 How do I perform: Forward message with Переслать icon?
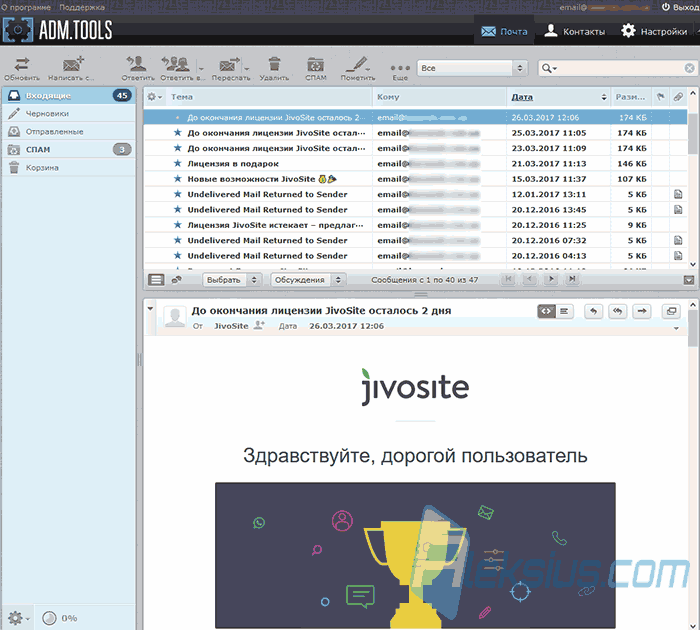pos(229,65)
